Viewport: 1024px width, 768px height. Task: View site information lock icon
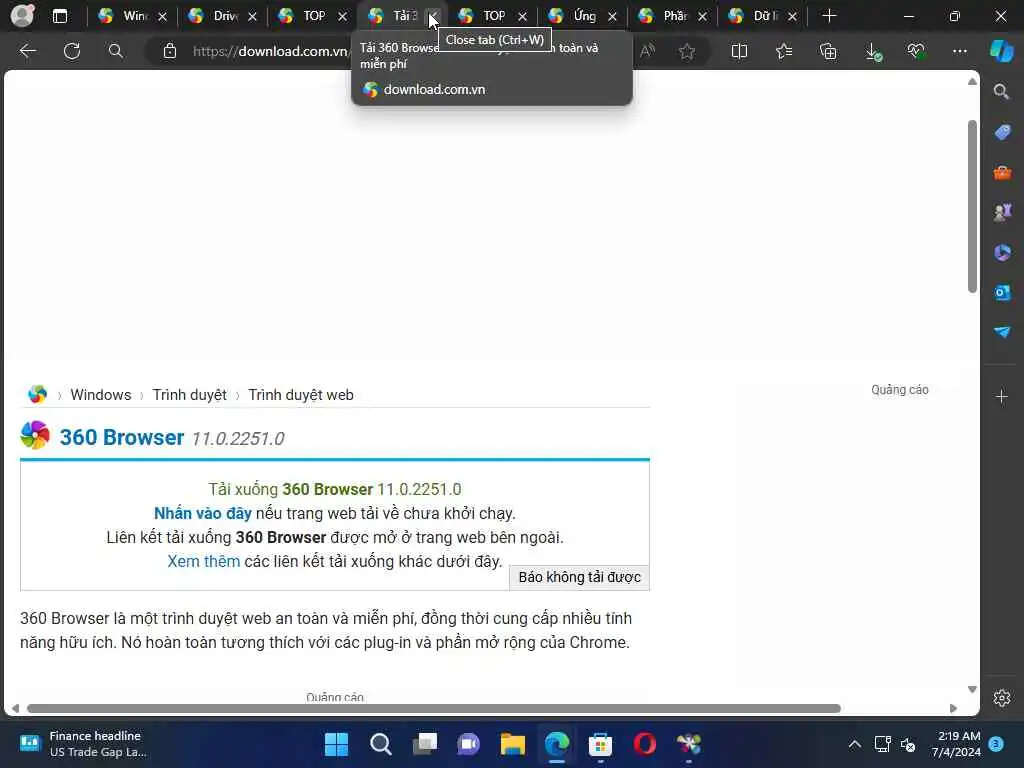pyautogui.click(x=170, y=51)
